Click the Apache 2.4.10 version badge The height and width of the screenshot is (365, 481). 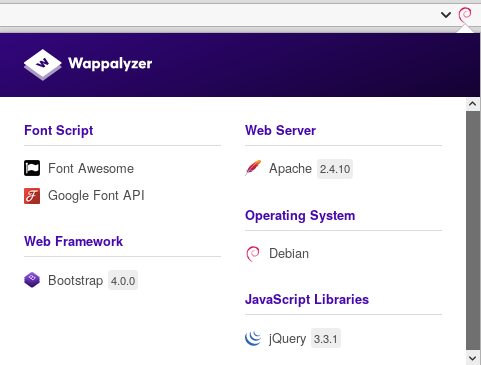(335, 169)
